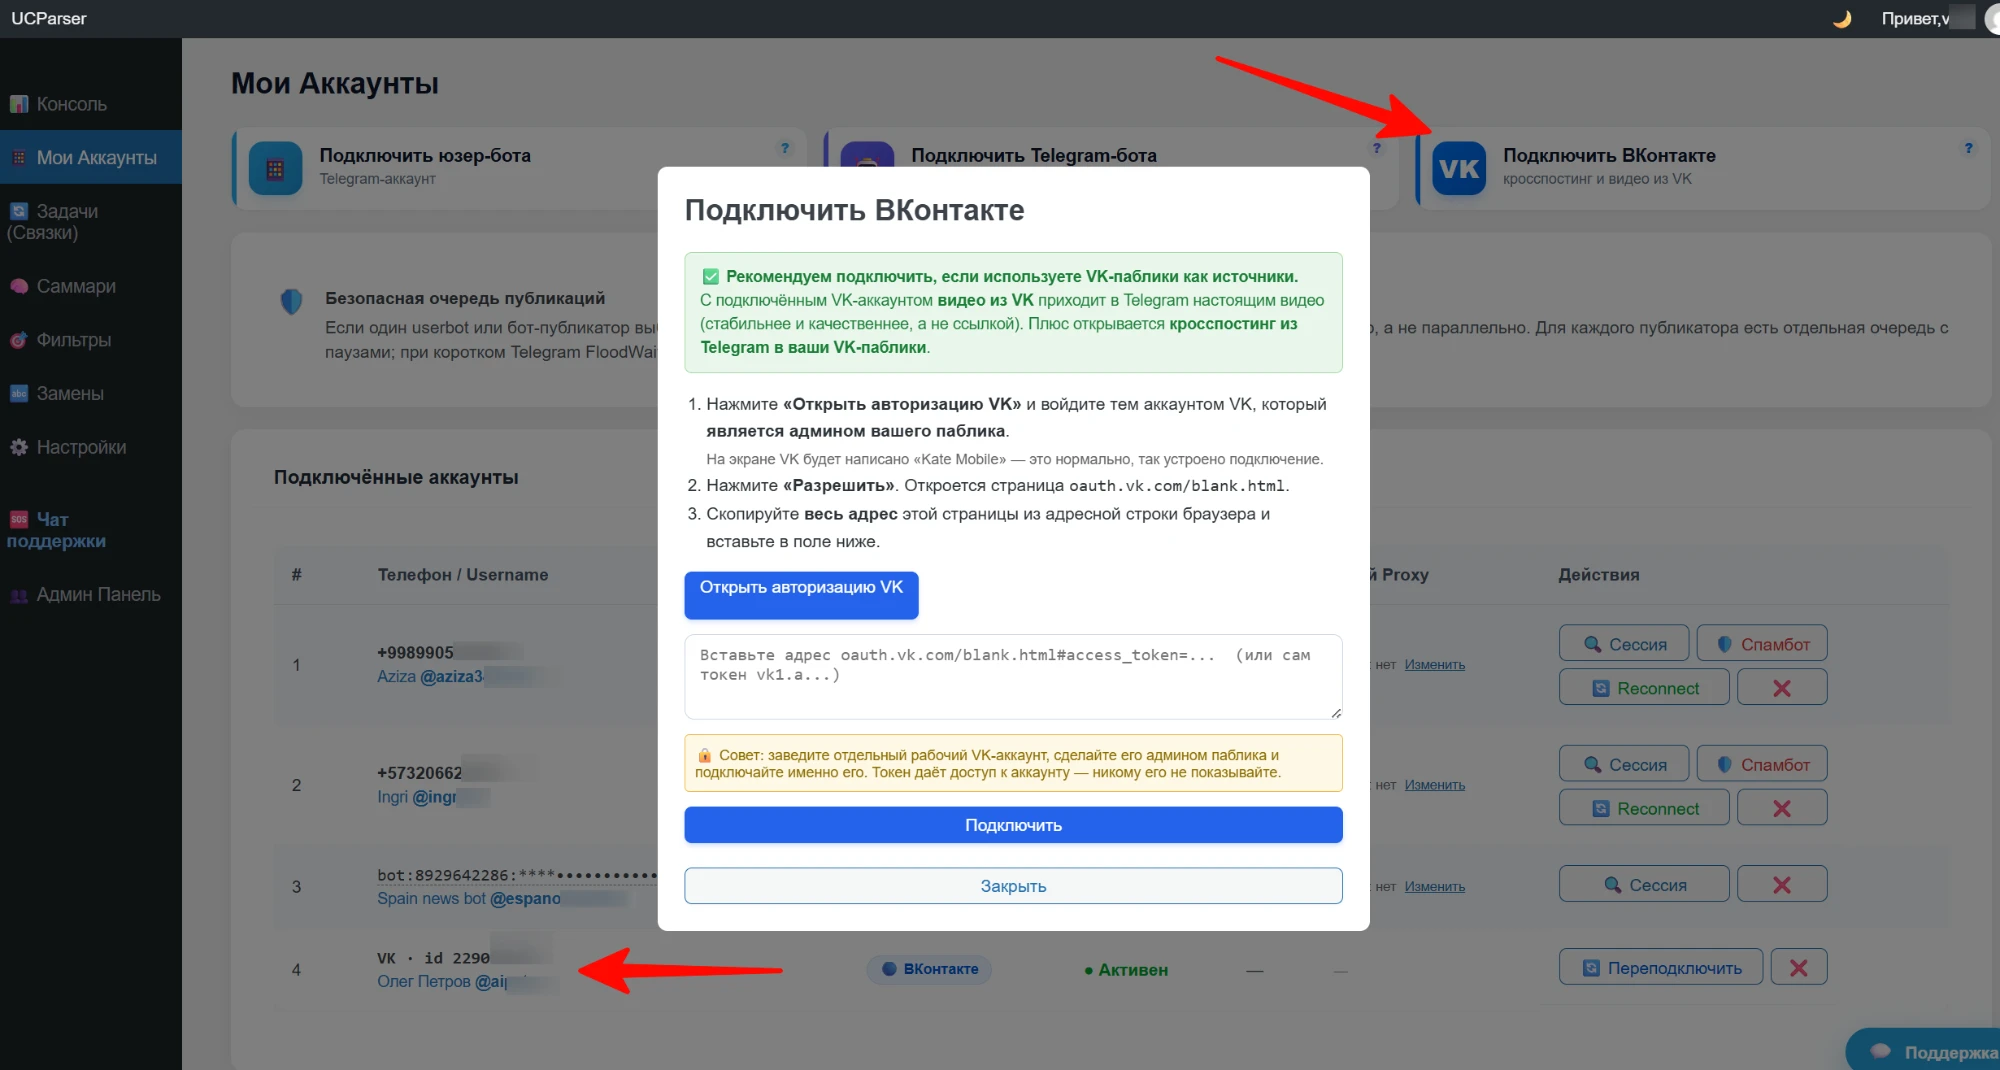This screenshot has height=1070, width=2000.
Task: Close the dialog with Закрыть button
Action: coord(1013,886)
